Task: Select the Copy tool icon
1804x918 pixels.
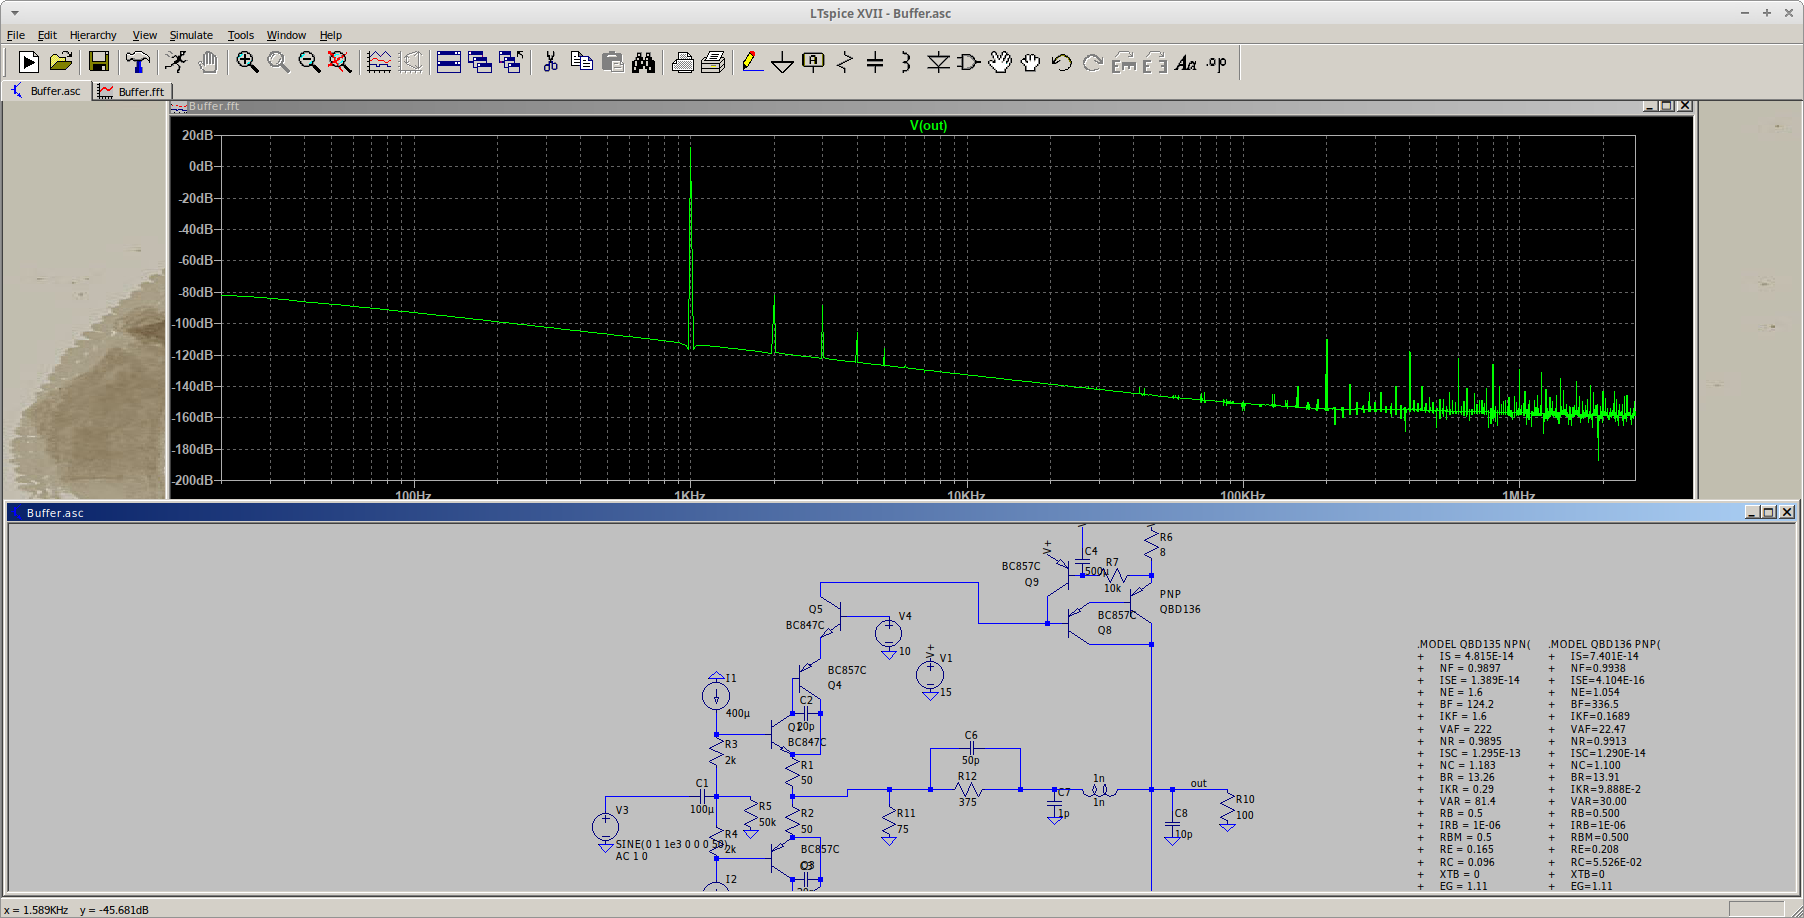Action: click(x=581, y=62)
